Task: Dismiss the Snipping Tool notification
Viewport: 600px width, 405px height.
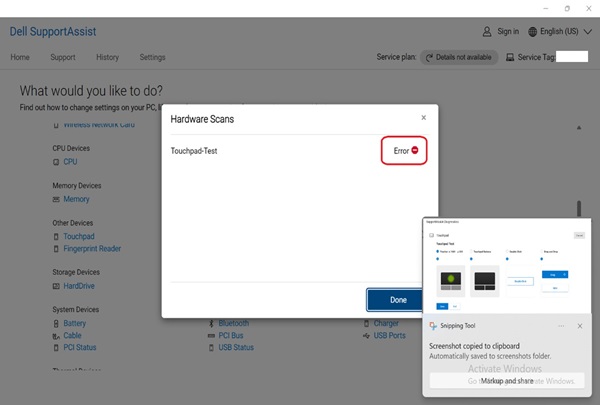Action: coord(580,326)
